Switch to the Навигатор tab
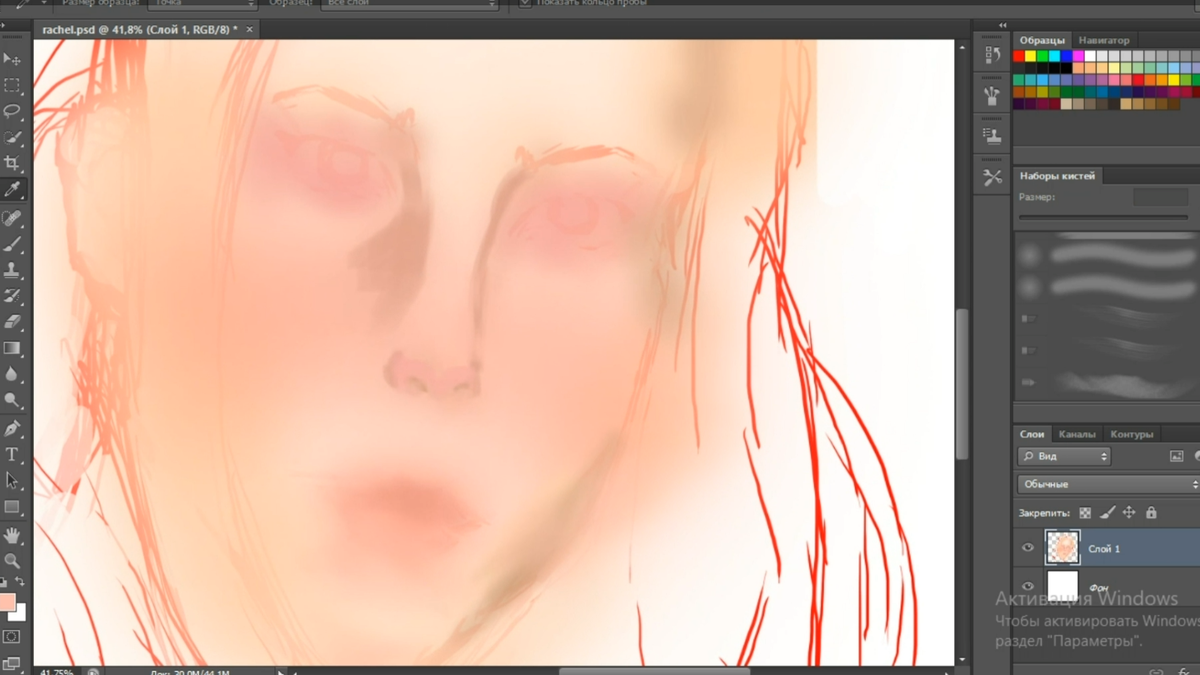Viewport: 1200px width, 675px height. [x=1104, y=40]
